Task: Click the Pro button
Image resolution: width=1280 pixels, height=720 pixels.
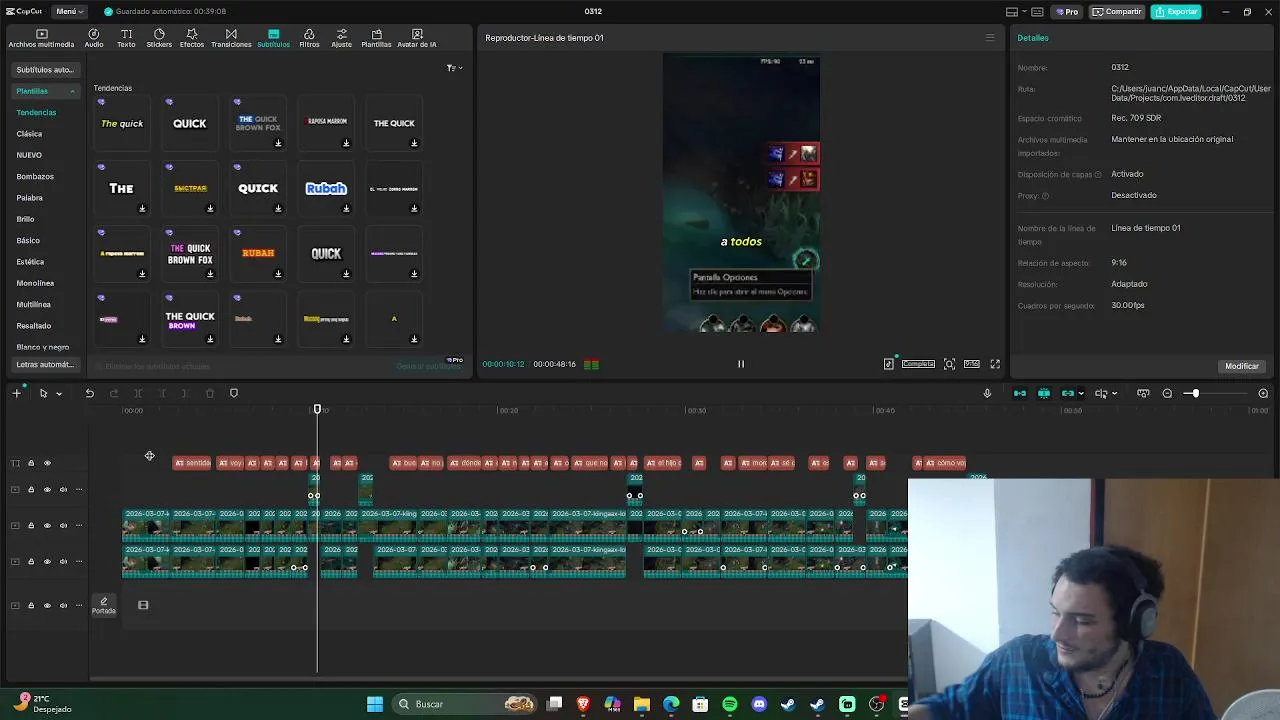Action: pos(1067,11)
